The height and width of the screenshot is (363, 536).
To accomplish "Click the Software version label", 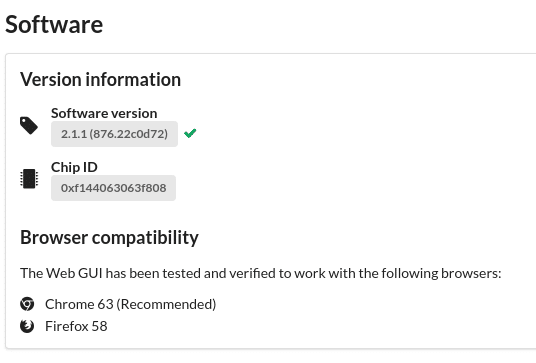I will 104,113.
